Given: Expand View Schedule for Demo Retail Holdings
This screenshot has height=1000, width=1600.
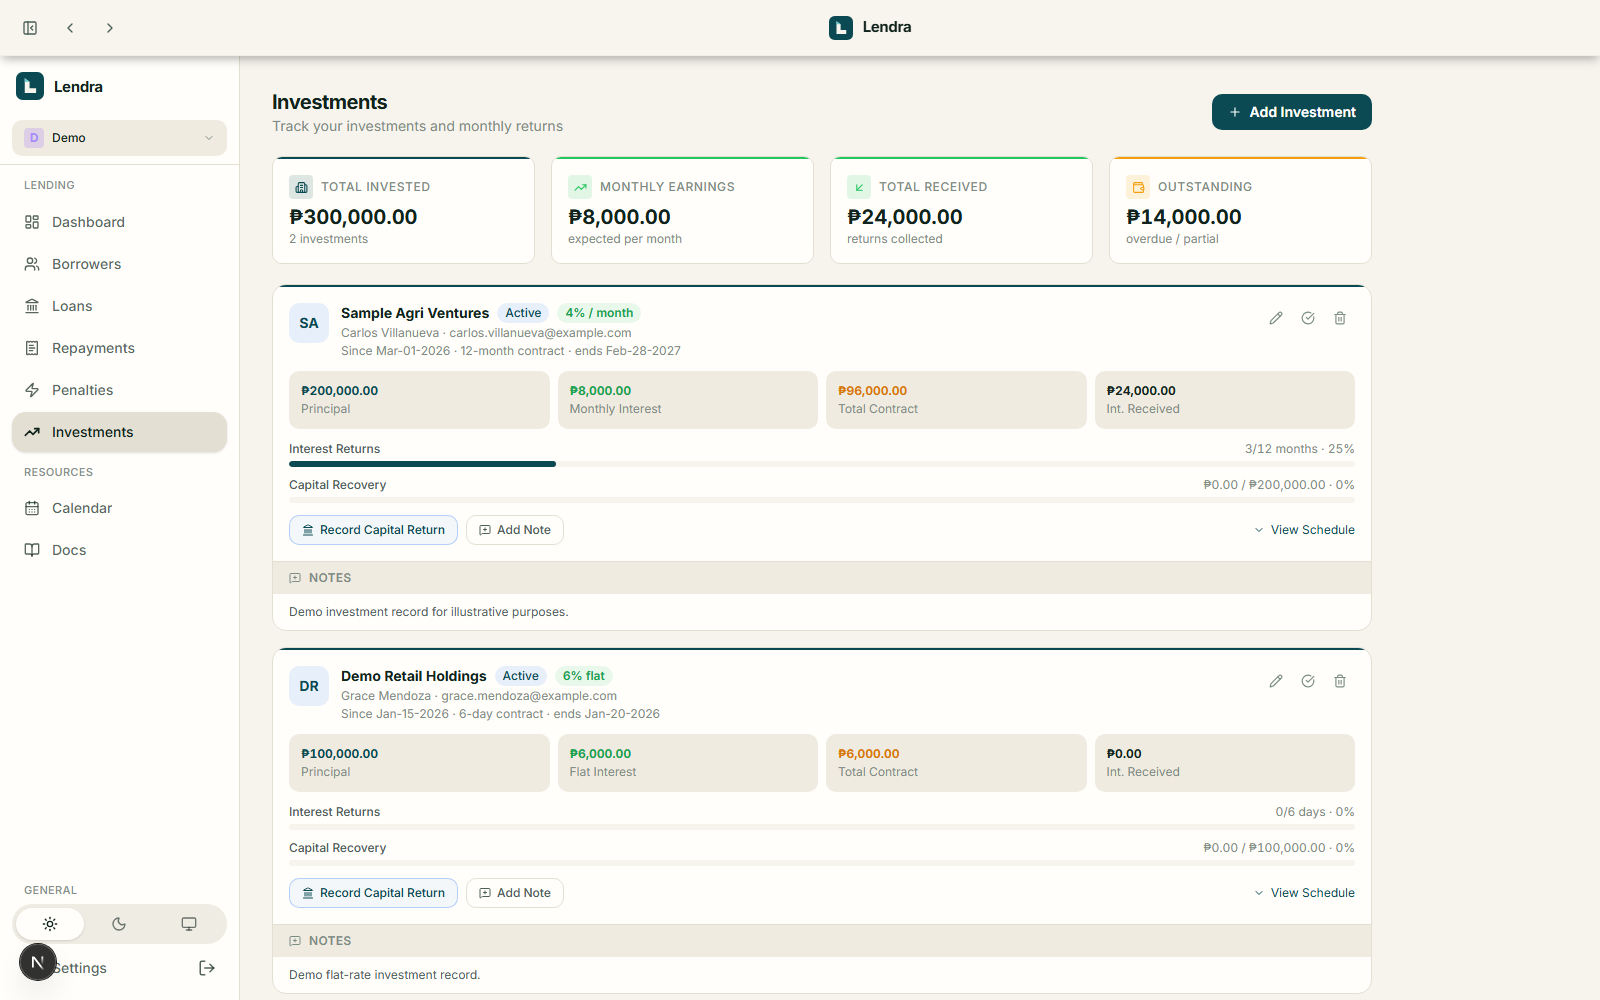Looking at the screenshot, I should tap(1304, 893).
